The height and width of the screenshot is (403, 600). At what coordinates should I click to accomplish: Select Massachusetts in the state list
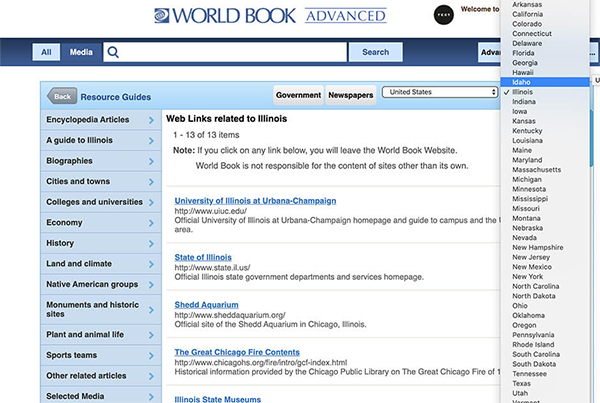coord(545,170)
